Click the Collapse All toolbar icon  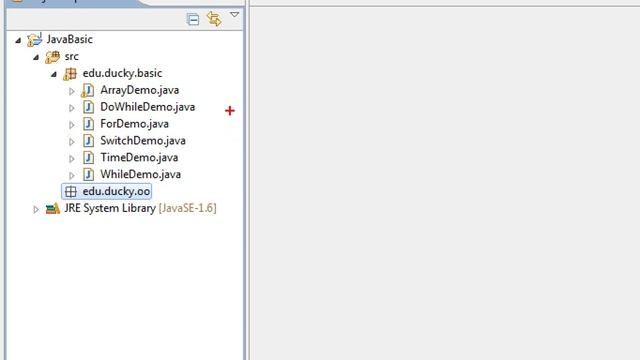(193, 19)
